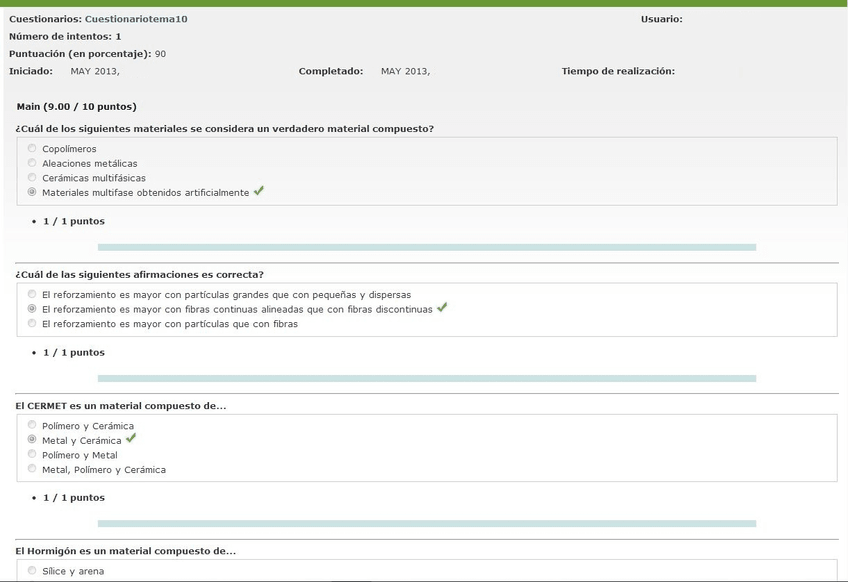Select the Polímero y Cerámica radio button

(32, 425)
